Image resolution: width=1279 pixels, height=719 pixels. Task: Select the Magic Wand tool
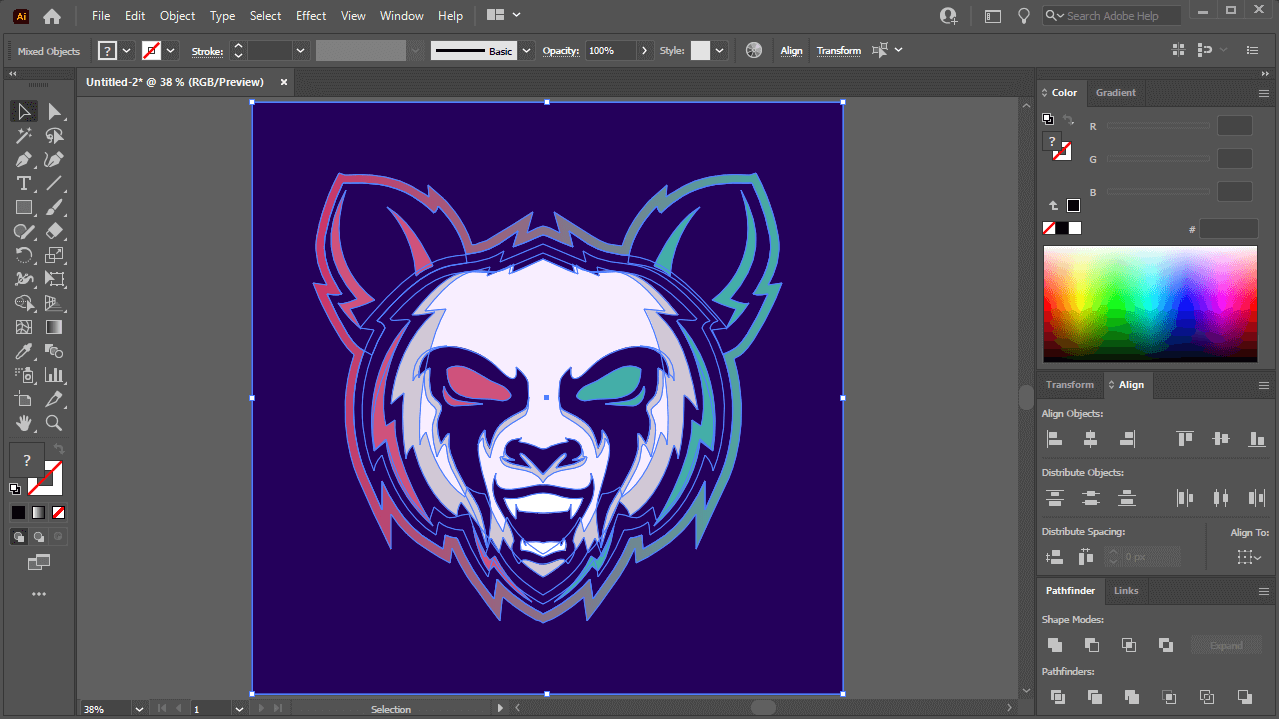click(x=24, y=136)
